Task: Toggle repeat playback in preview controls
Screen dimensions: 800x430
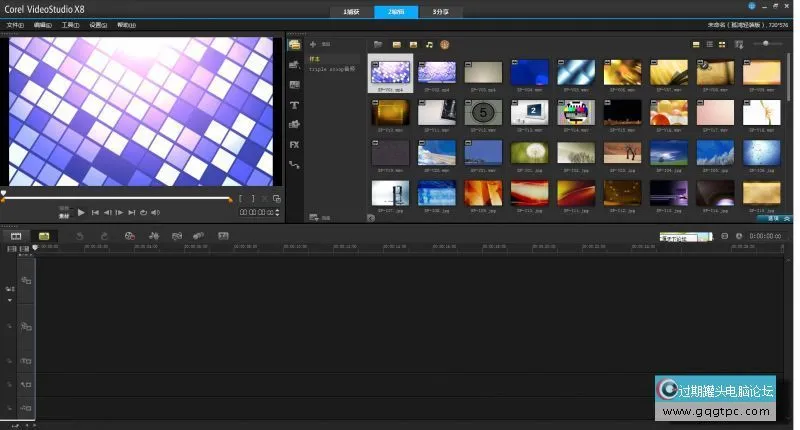Action: [144, 212]
